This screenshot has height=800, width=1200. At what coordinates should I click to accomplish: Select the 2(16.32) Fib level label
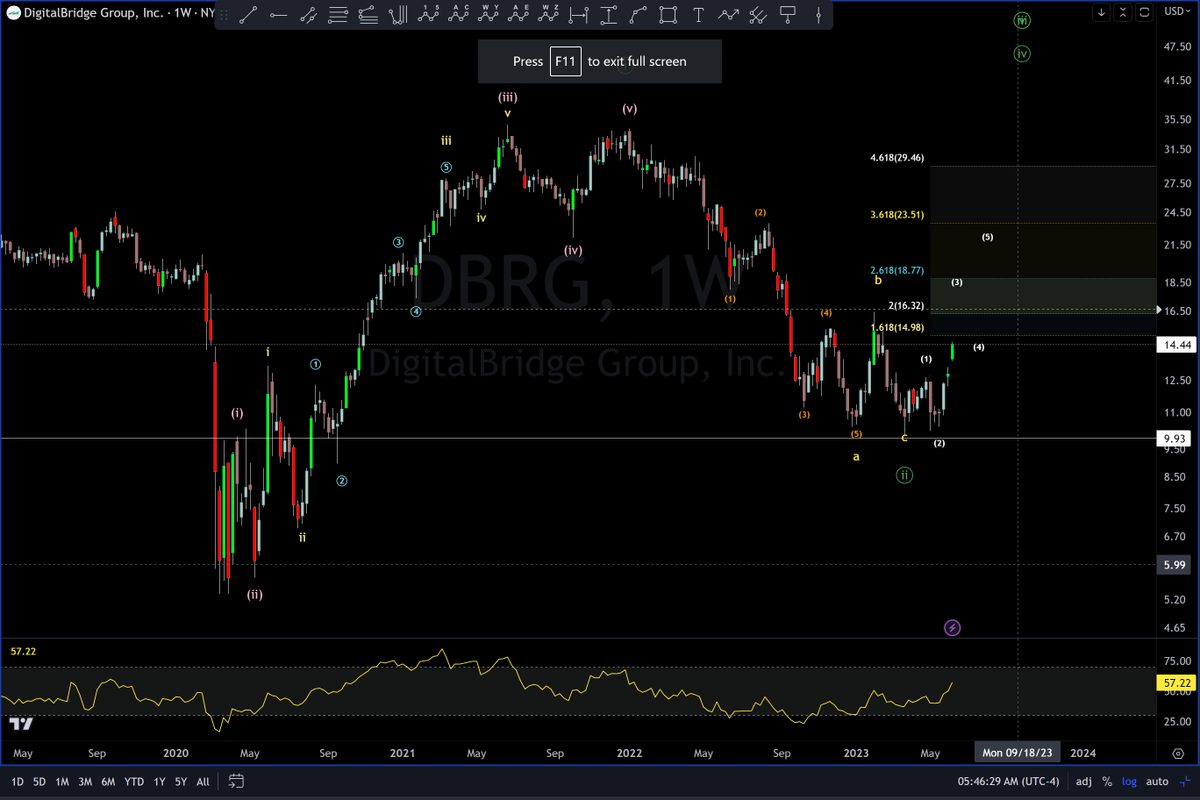click(x=905, y=306)
